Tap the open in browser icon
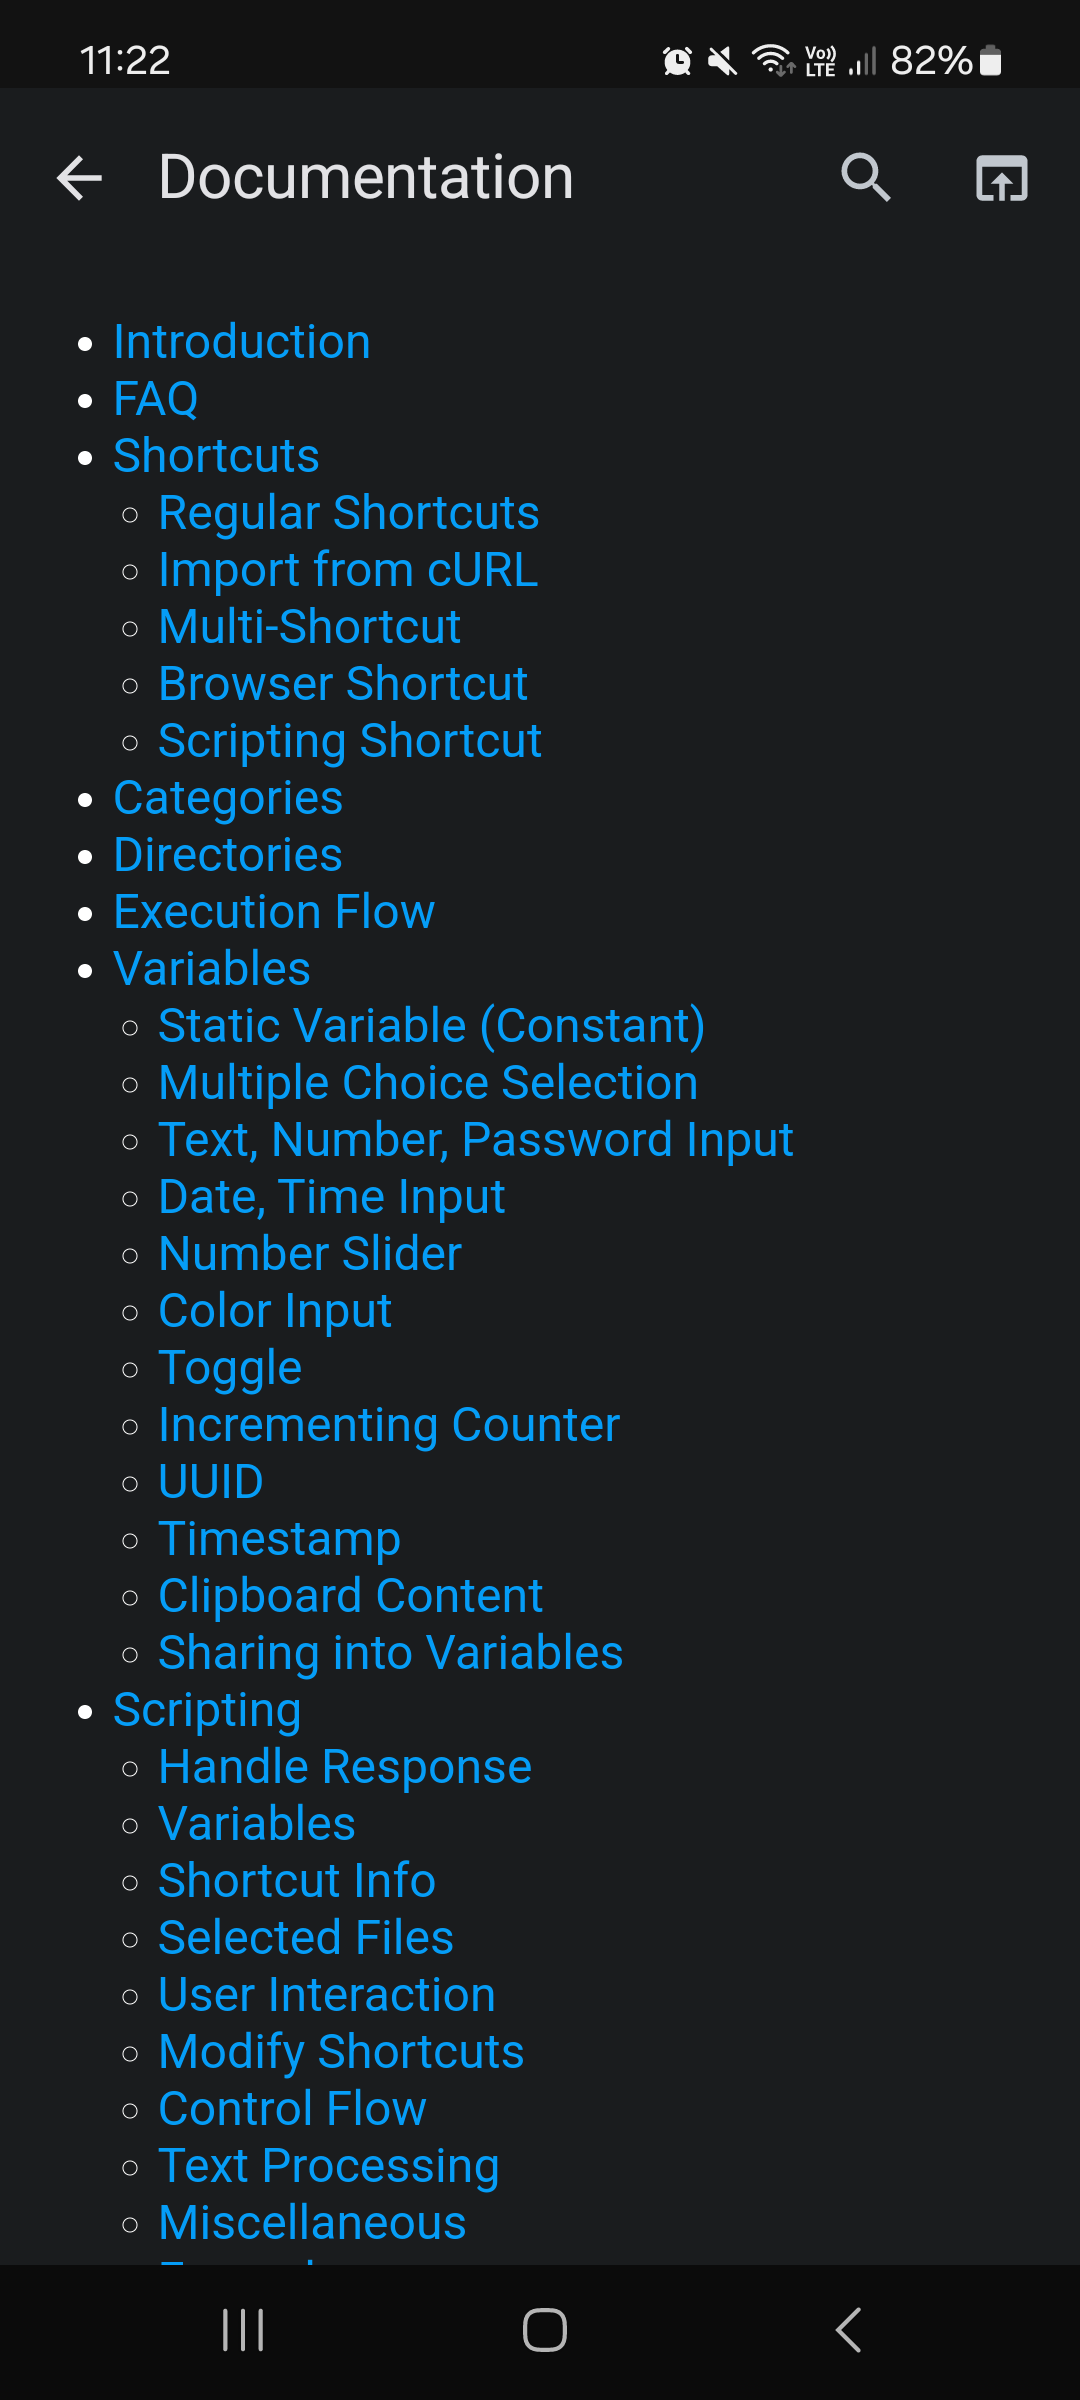The width and height of the screenshot is (1080, 2400). coord(1001,178)
